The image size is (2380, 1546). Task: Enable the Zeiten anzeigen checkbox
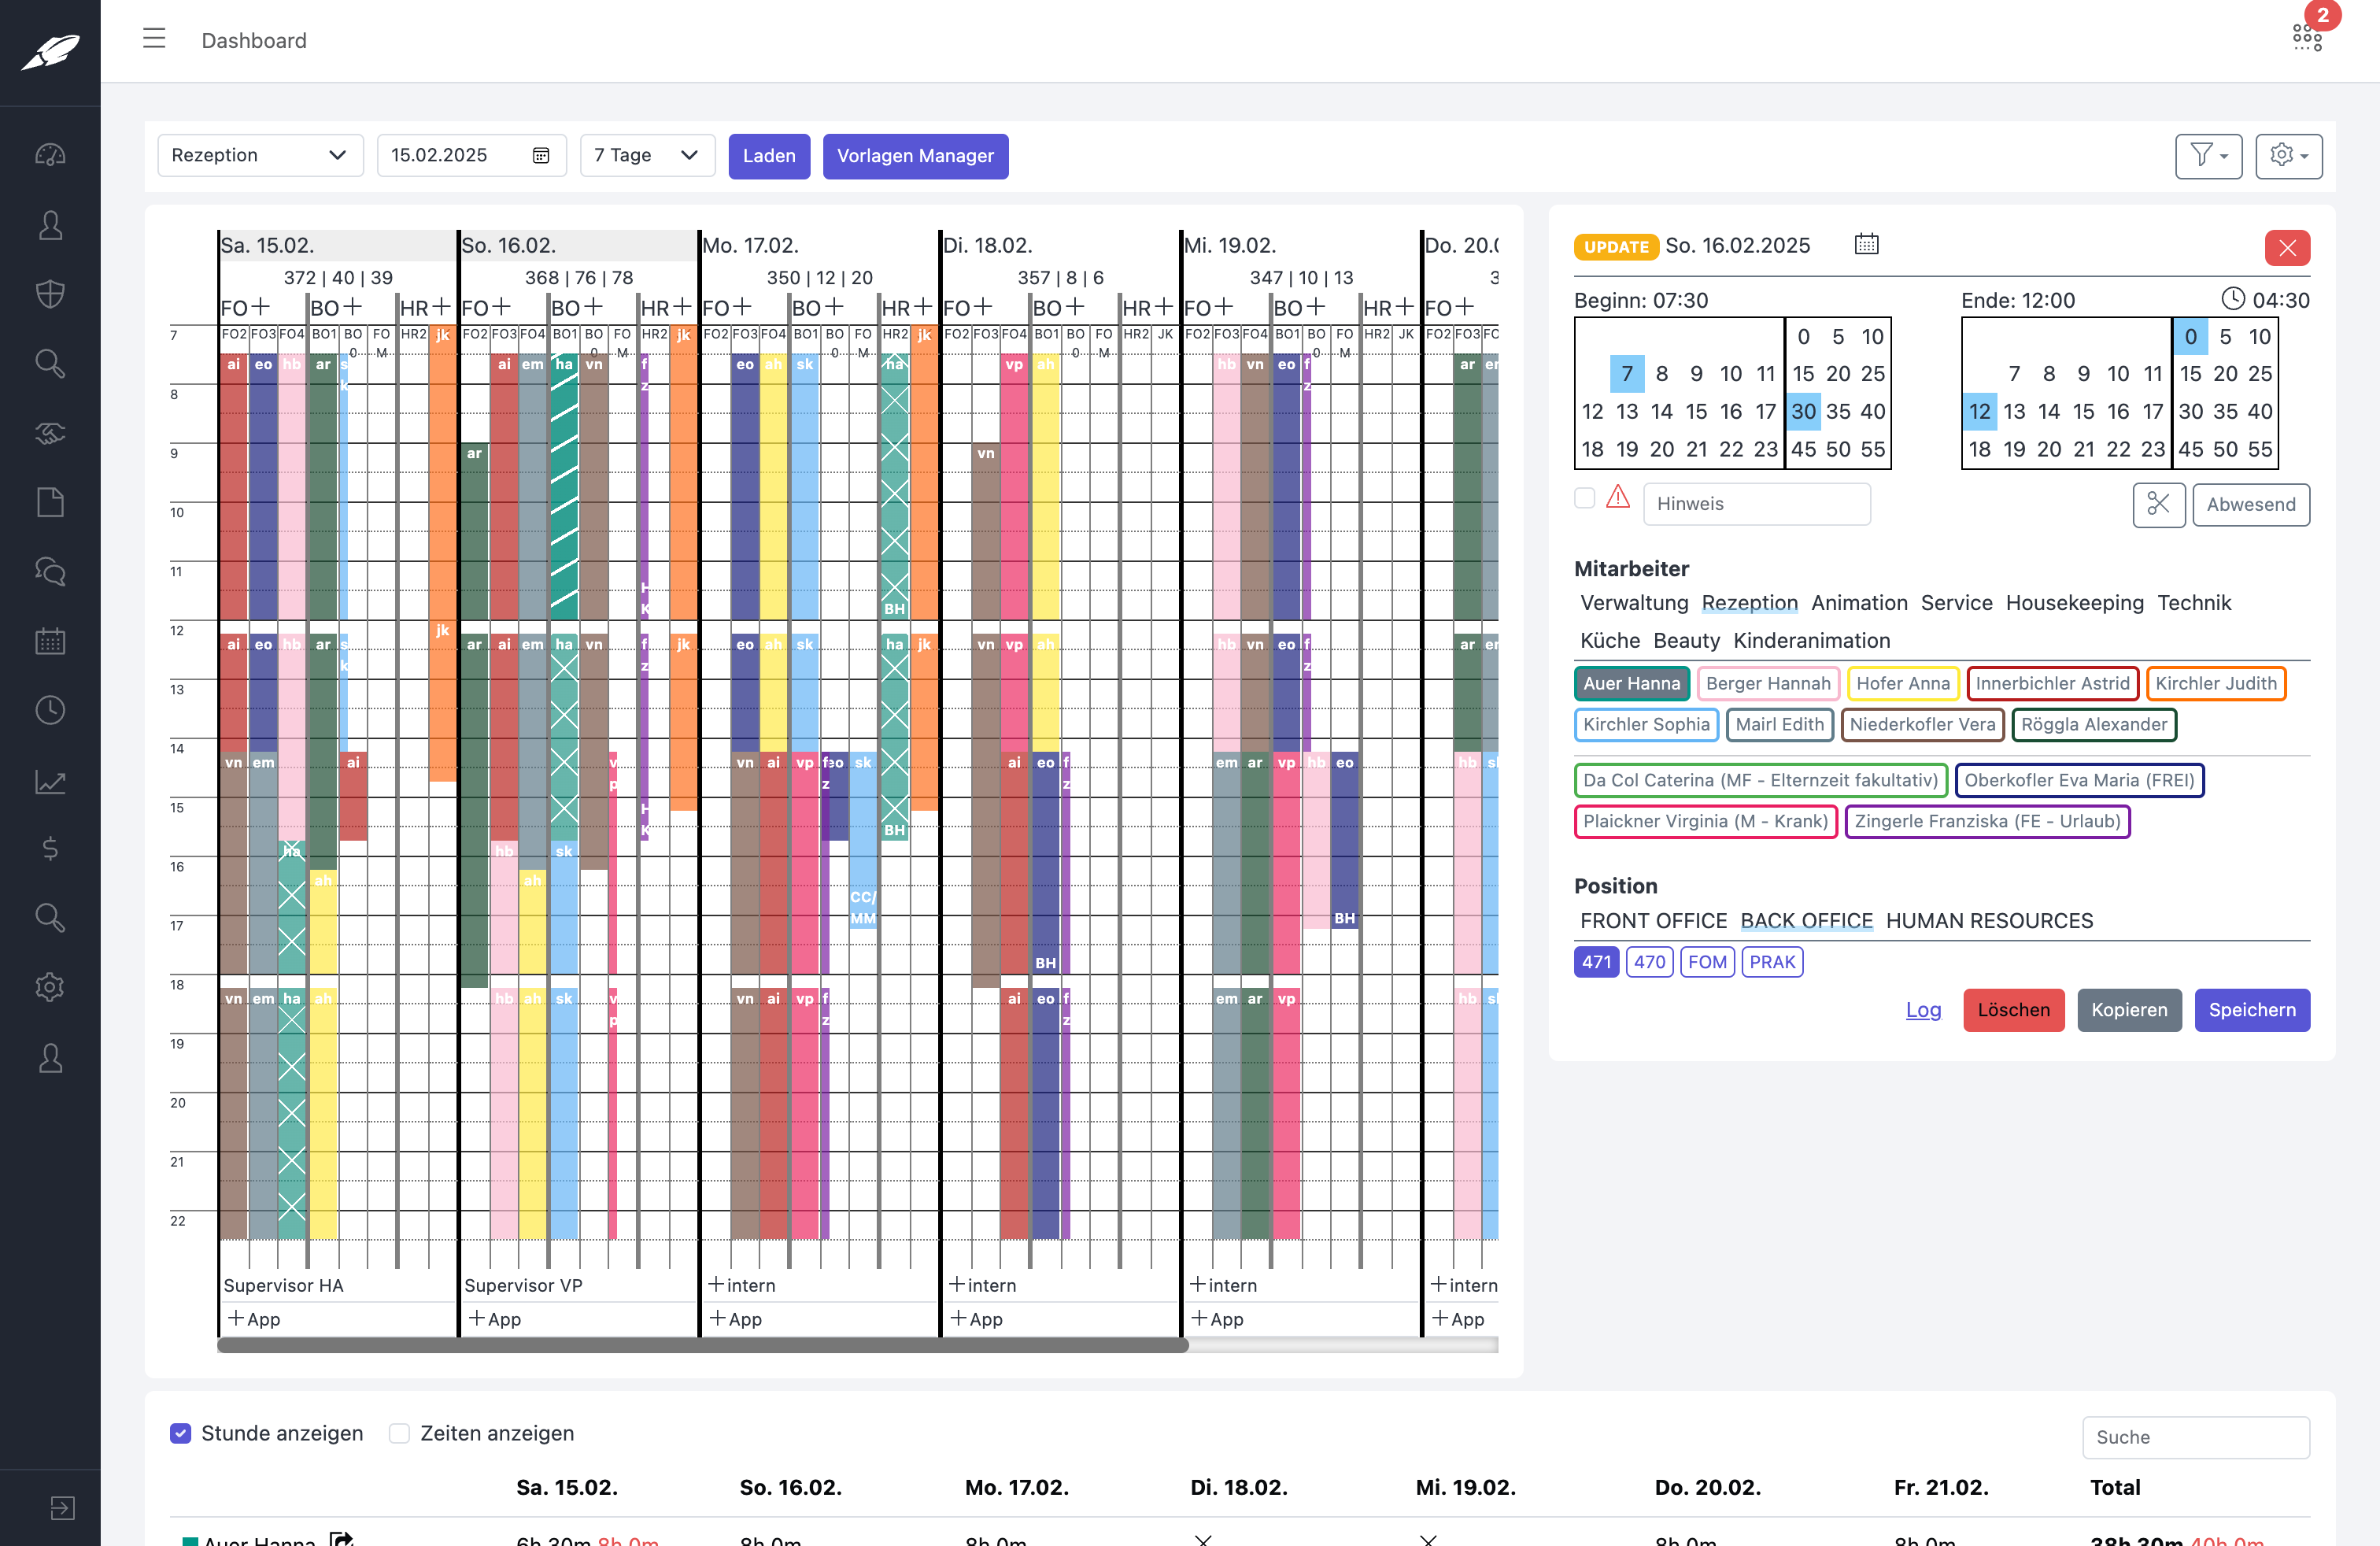click(x=400, y=1433)
